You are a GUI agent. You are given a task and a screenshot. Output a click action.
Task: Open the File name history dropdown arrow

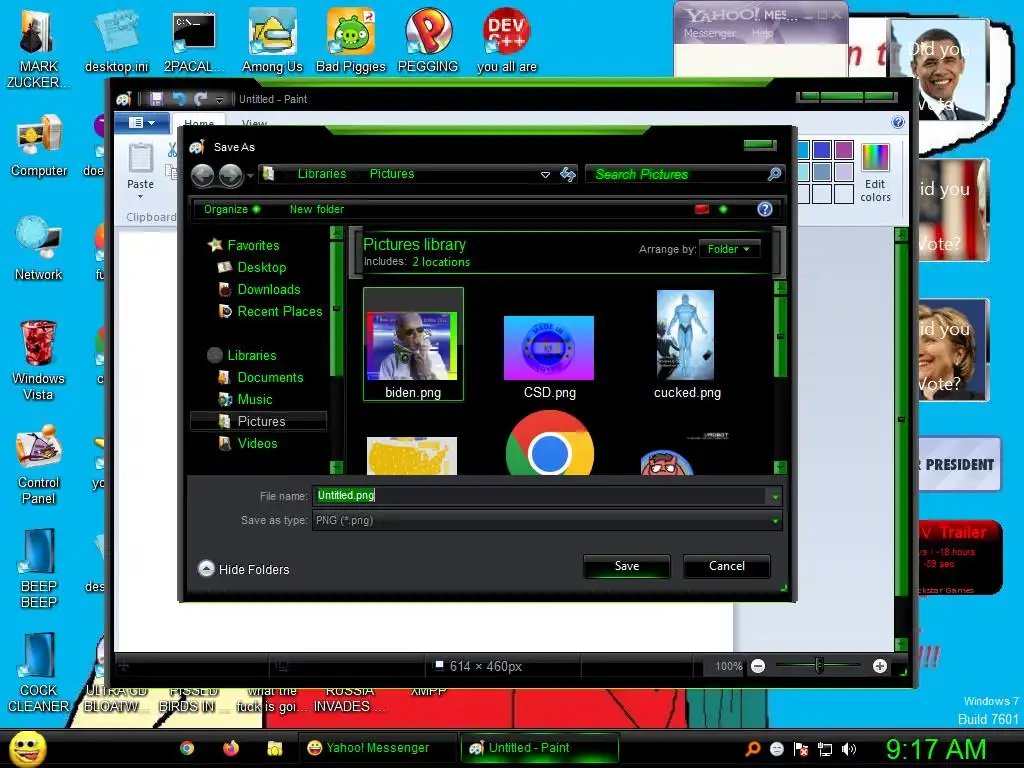[x=775, y=496]
